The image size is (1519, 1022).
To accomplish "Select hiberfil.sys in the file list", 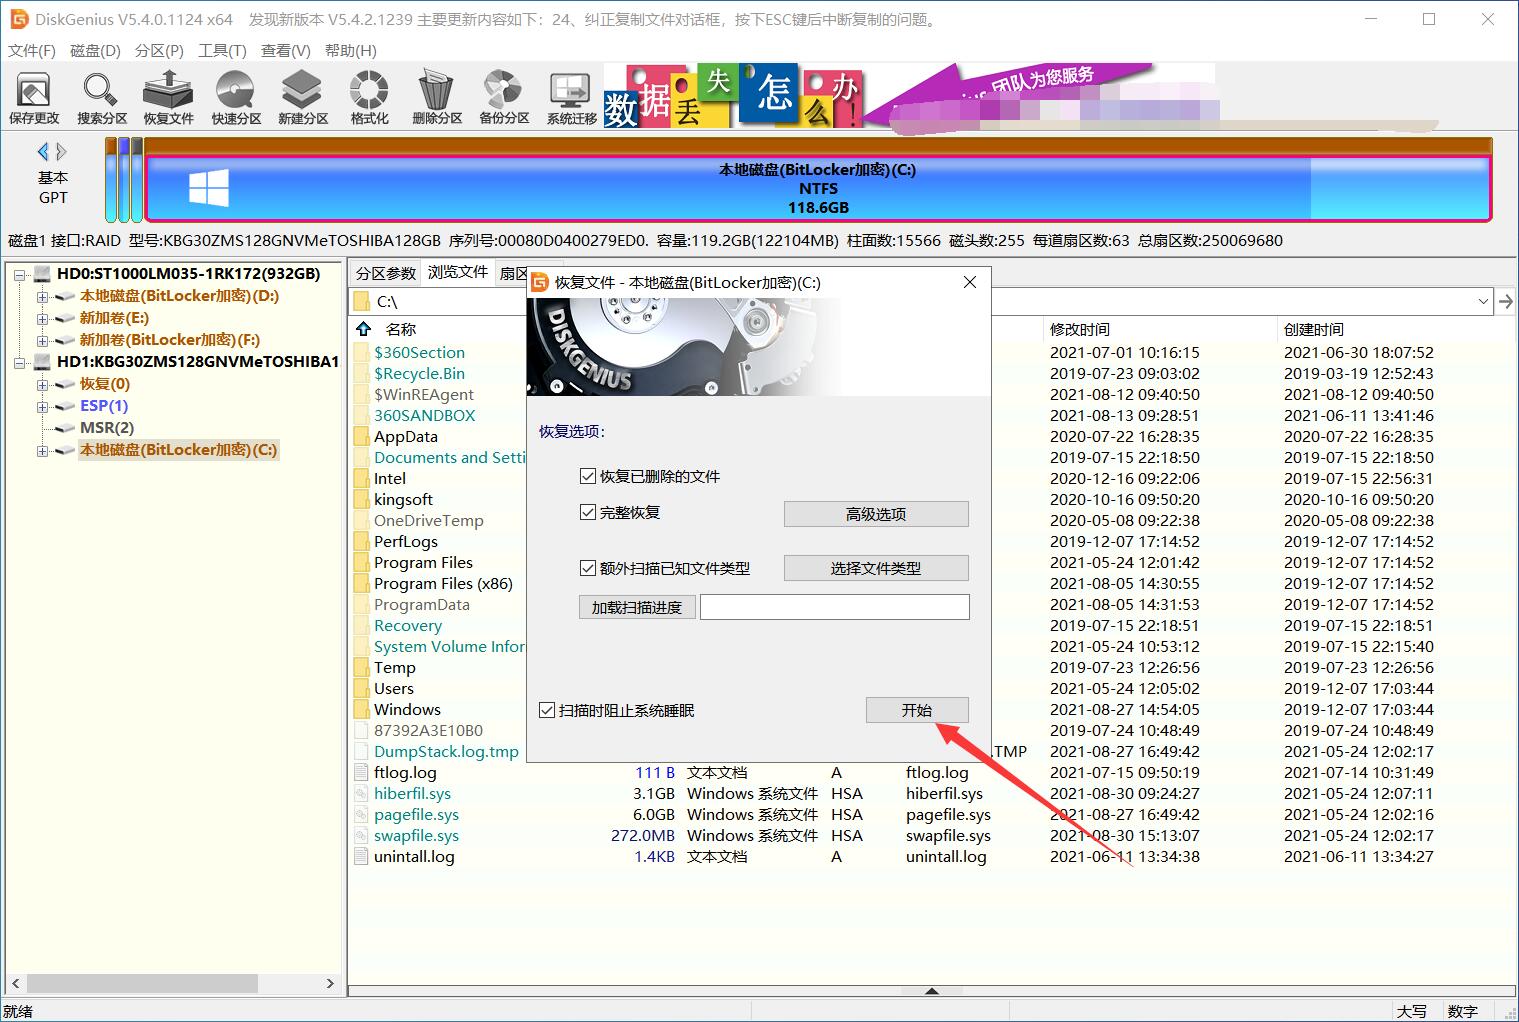I will click(412, 793).
